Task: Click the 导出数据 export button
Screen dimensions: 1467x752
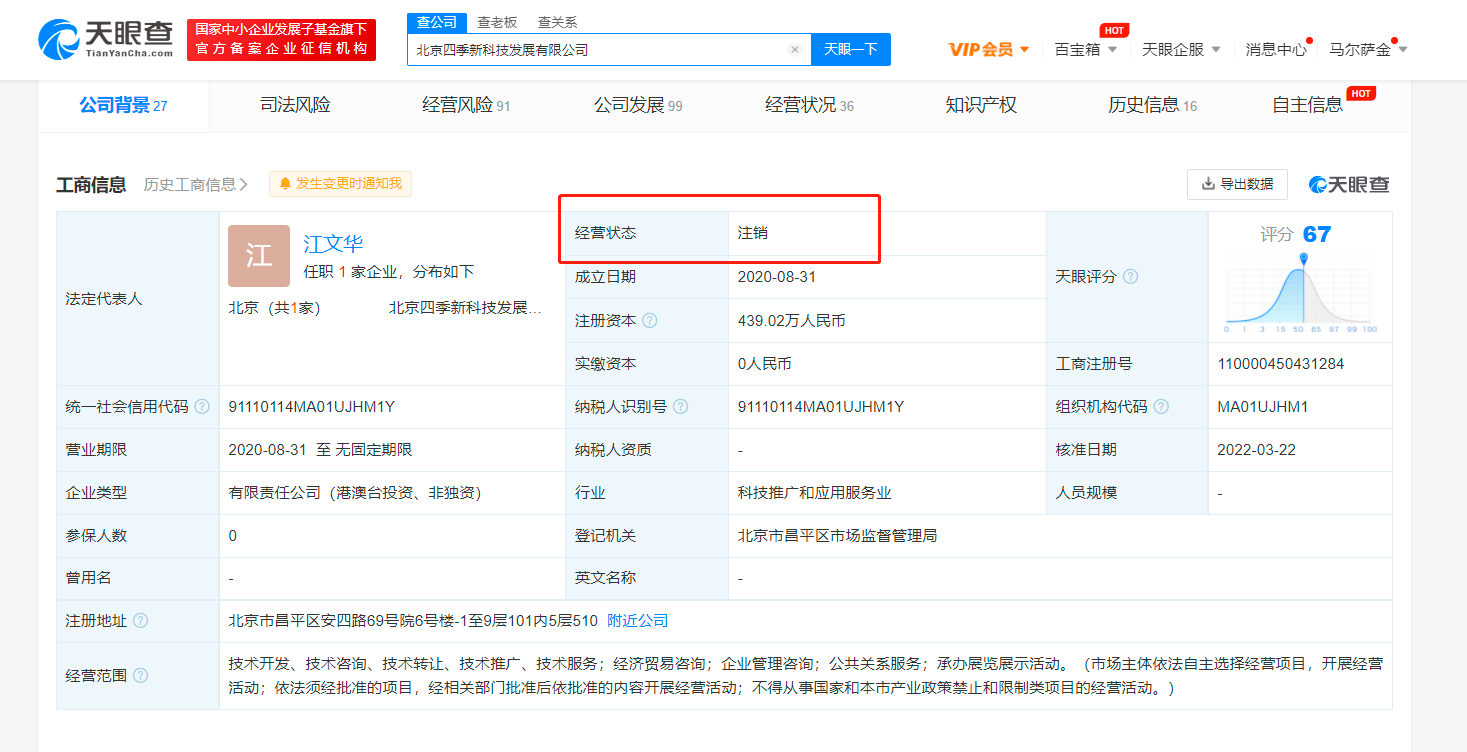Action: coord(1237,184)
